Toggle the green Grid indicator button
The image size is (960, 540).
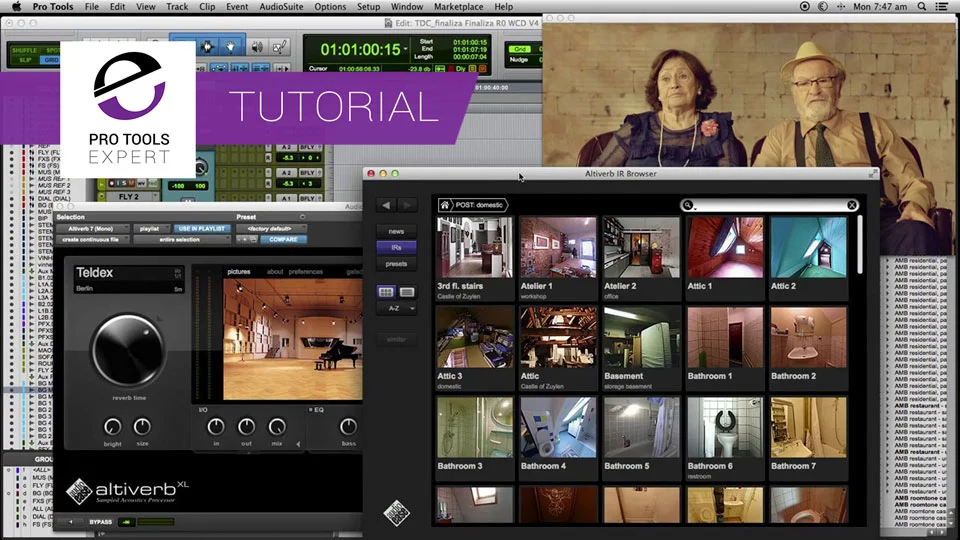pos(521,49)
